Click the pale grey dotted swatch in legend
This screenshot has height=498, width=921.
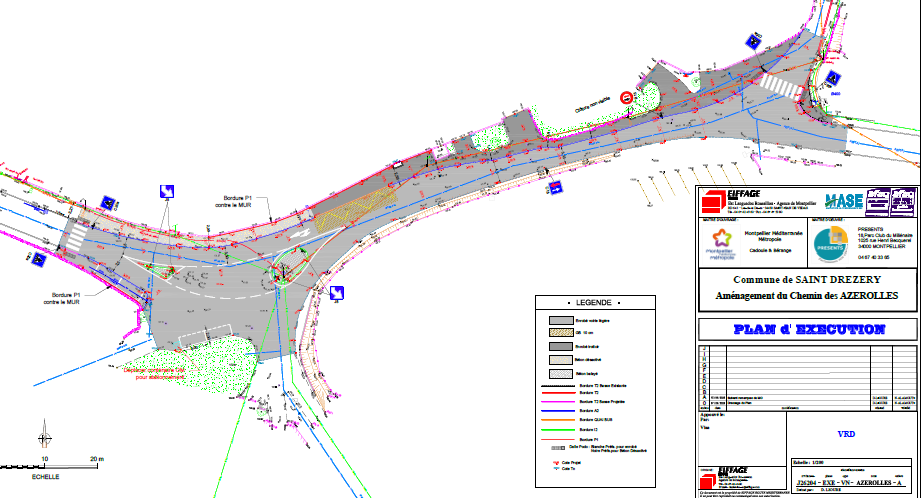pos(561,374)
